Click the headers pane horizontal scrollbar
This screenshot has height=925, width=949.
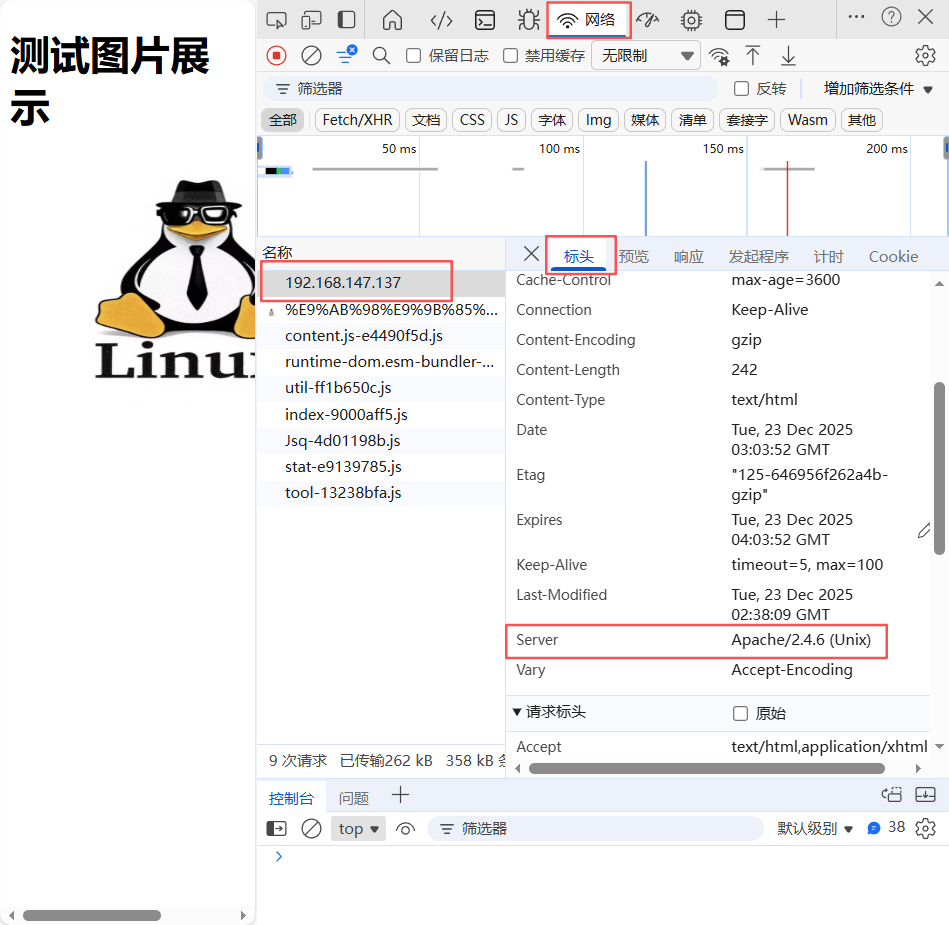tap(707, 768)
